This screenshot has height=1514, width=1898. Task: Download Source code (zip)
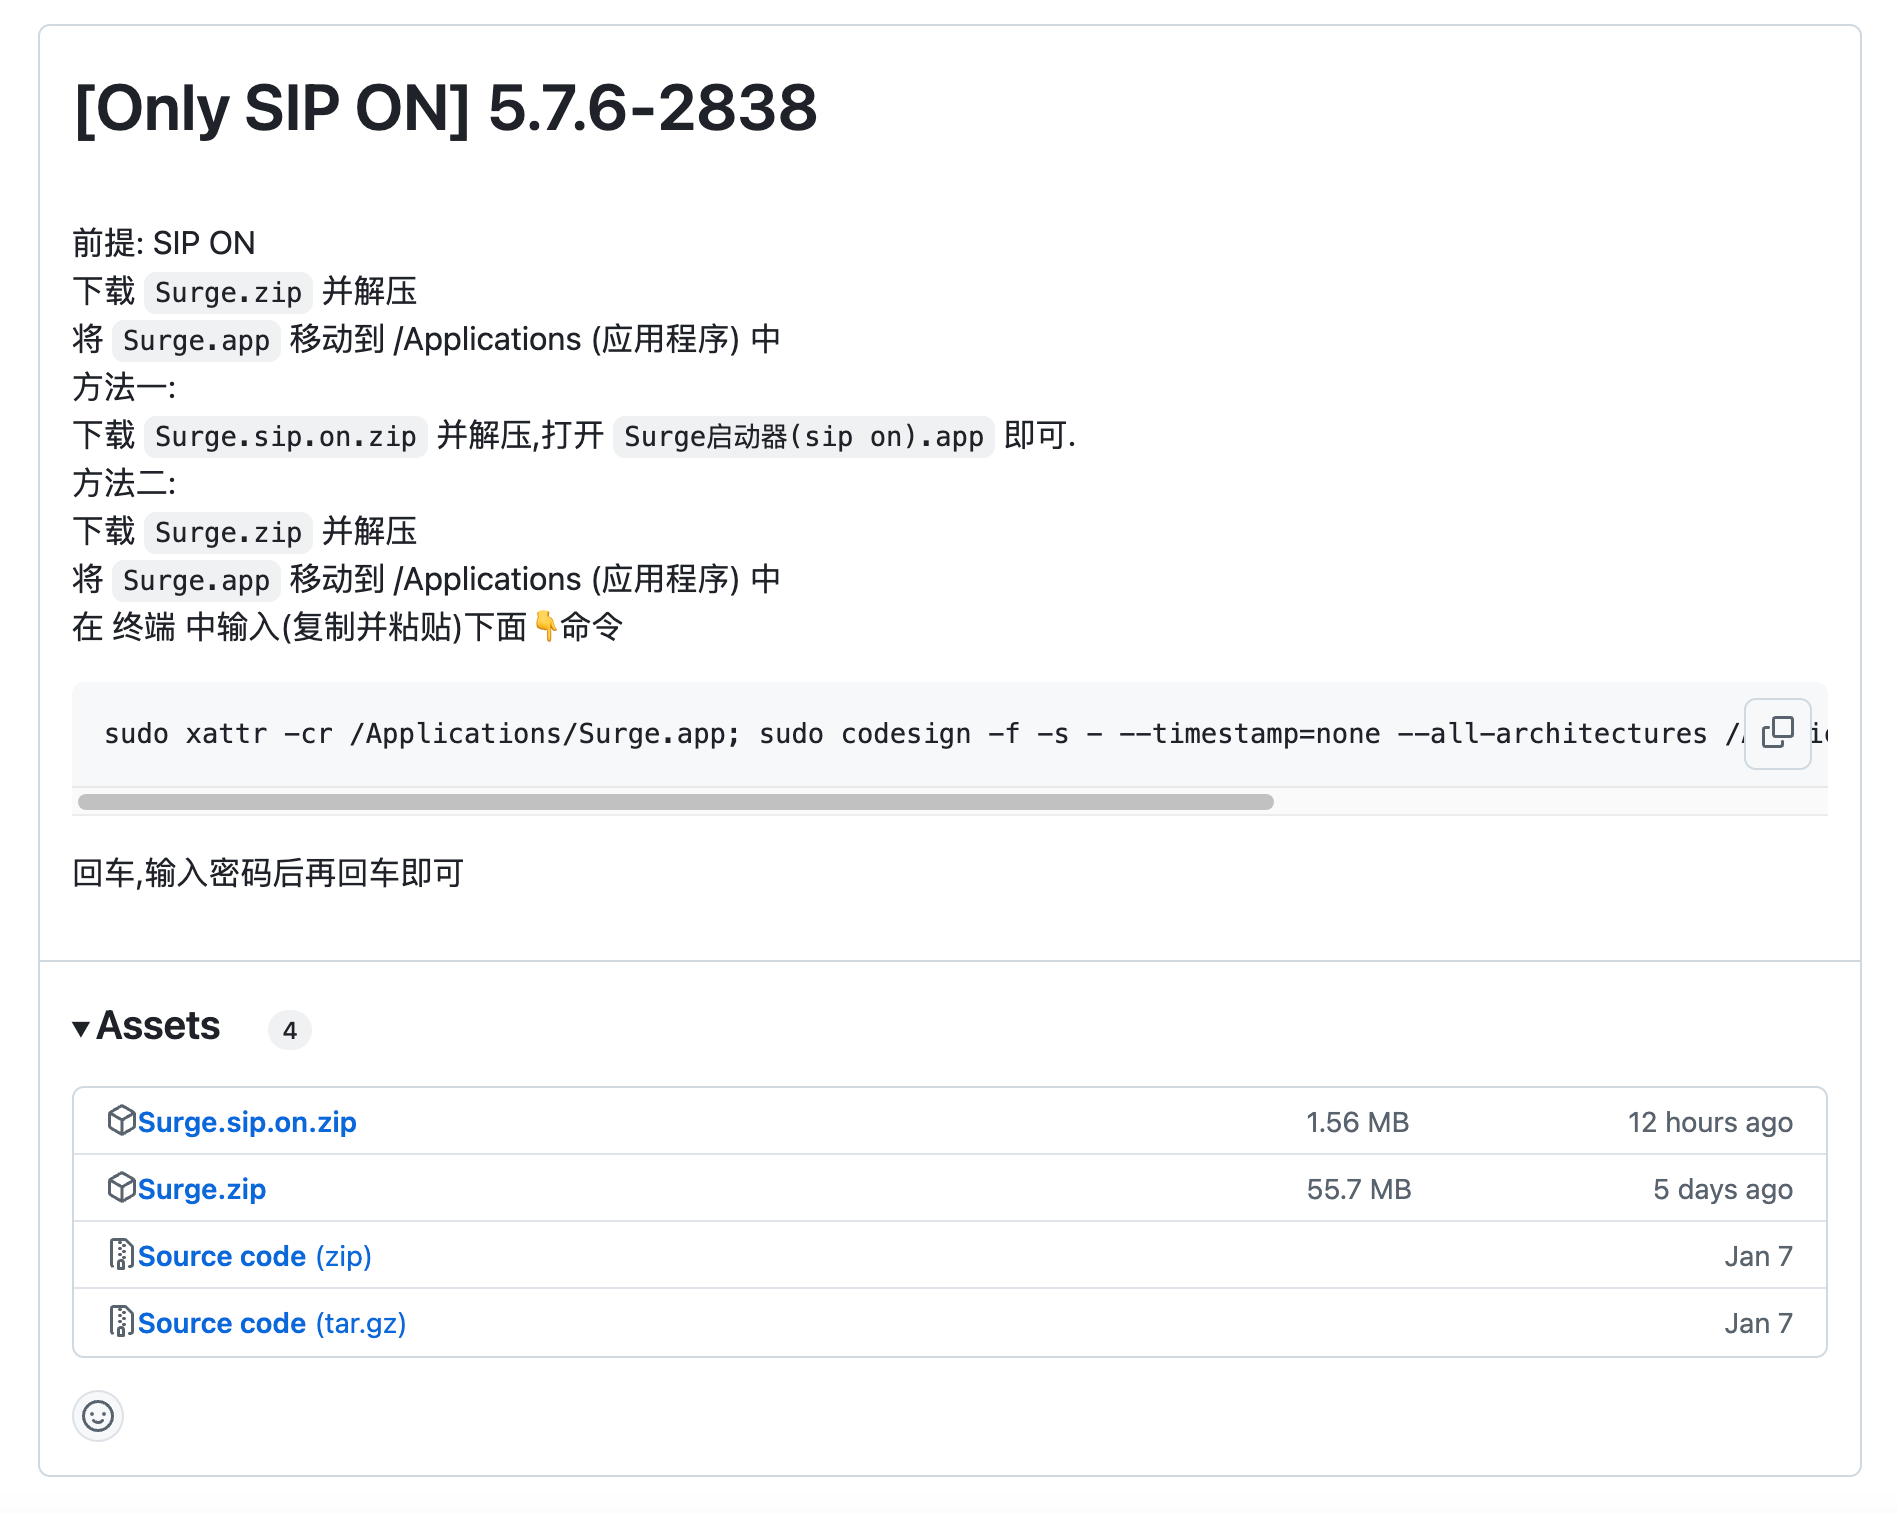tap(254, 1256)
